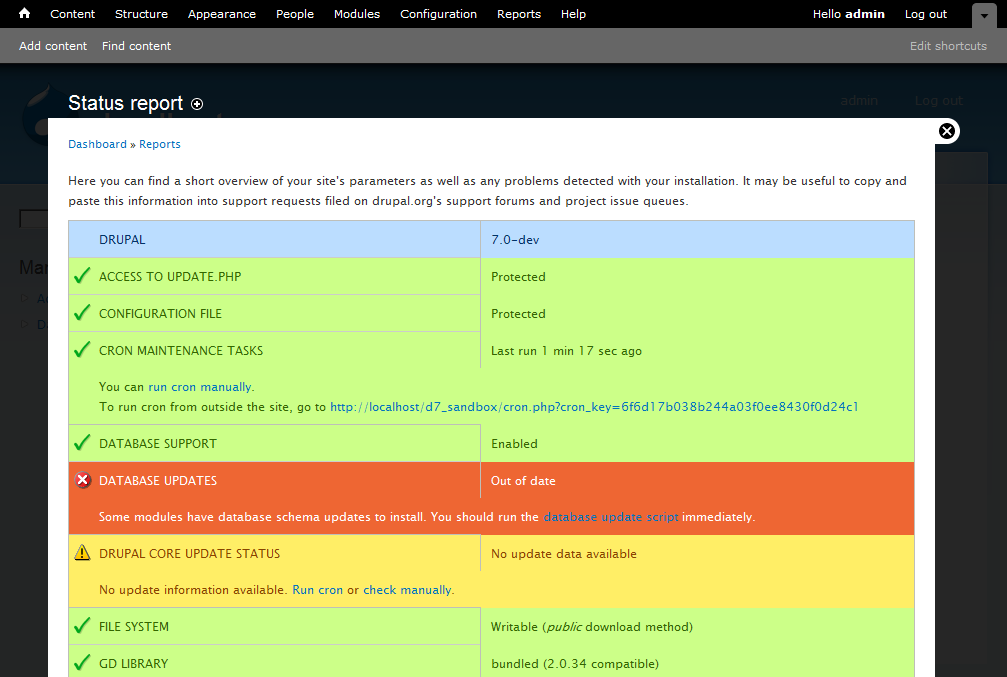Open the database update script link

click(x=610, y=517)
